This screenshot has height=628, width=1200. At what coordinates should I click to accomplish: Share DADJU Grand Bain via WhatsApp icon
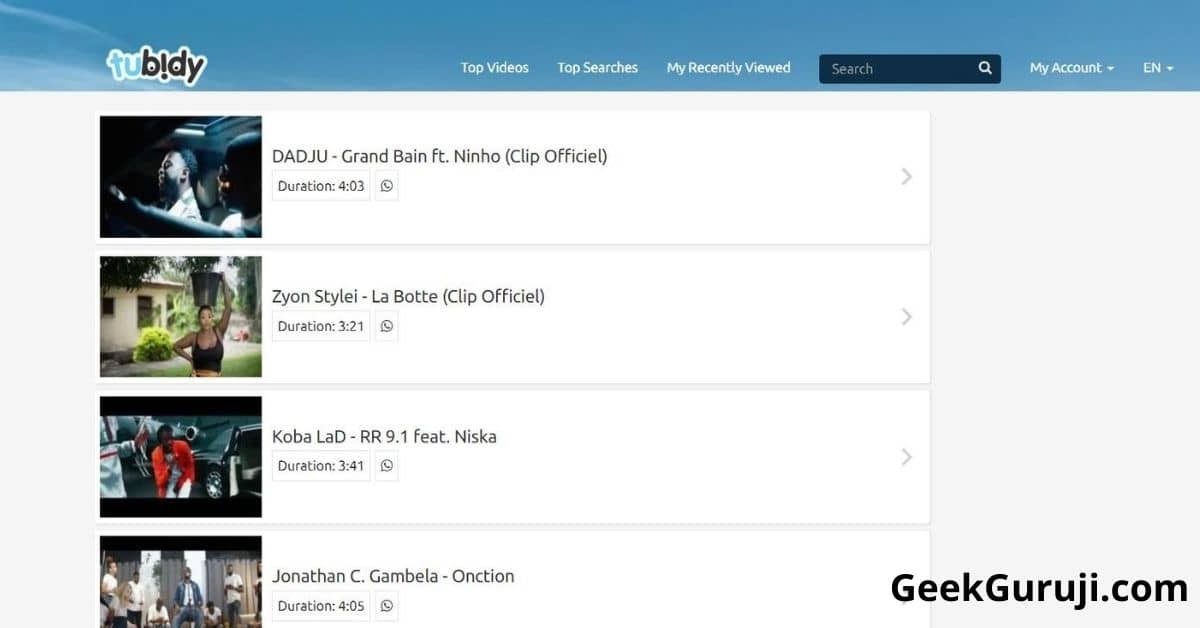(x=387, y=186)
